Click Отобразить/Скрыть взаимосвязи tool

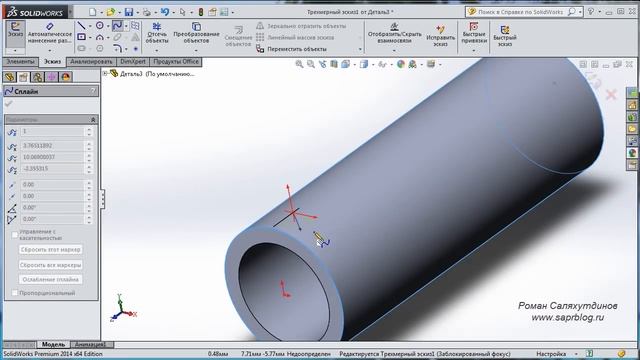[394, 33]
